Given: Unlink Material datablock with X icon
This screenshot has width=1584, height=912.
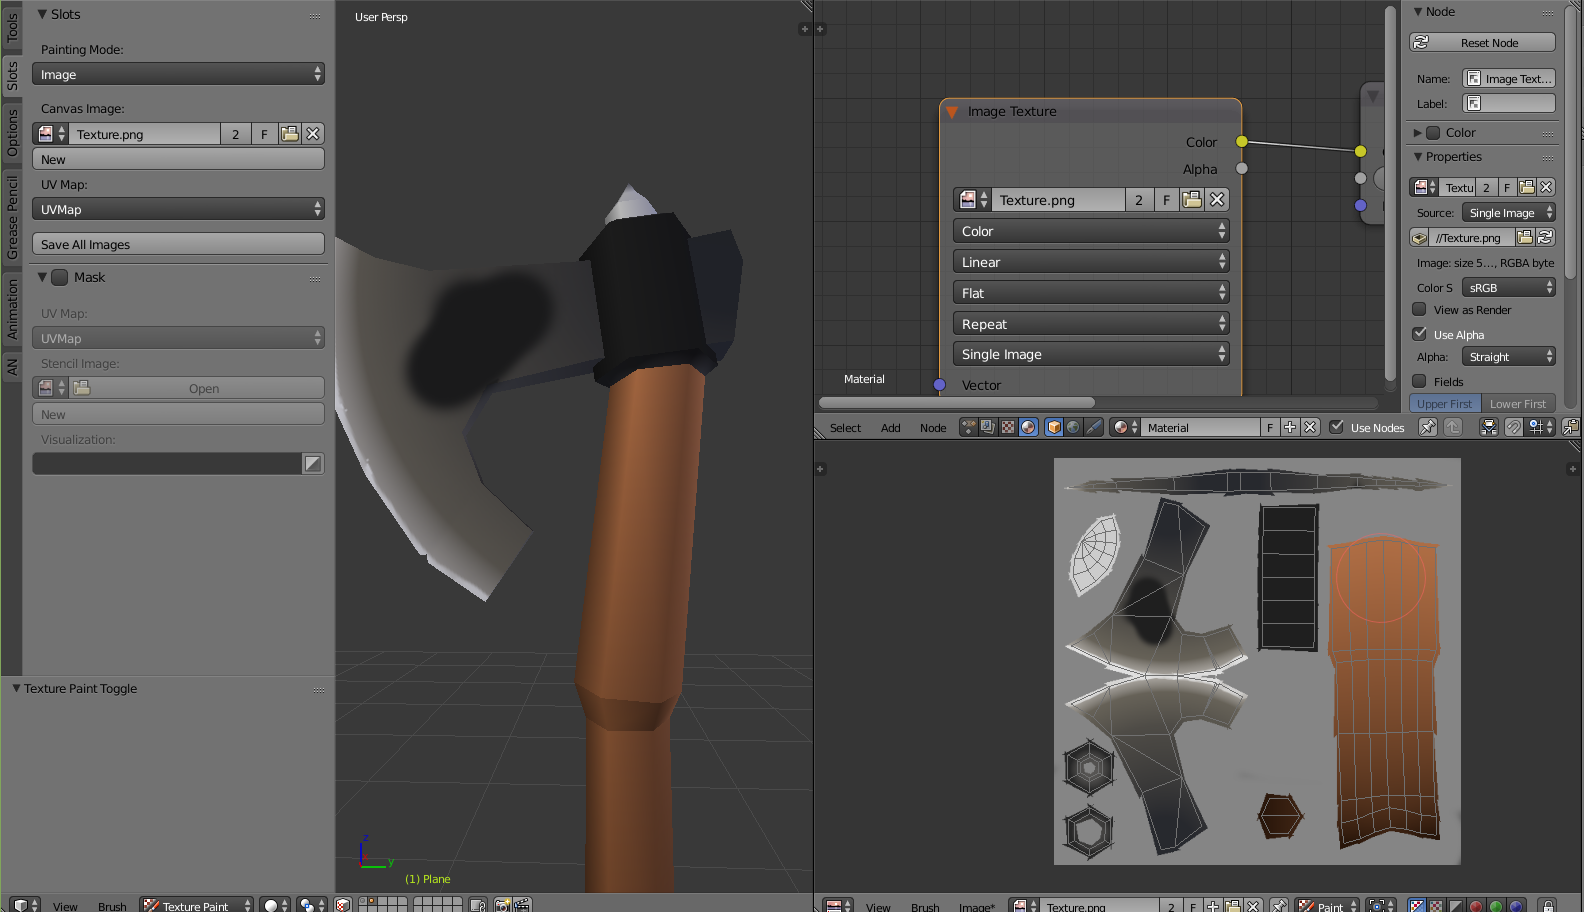Looking at the screenshot, I should (1310, 427).
